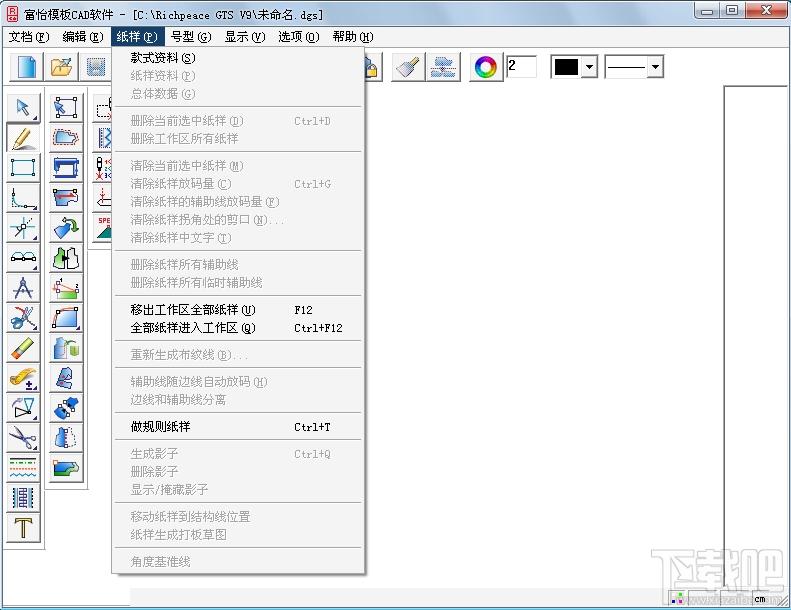Click the greyed 重新生成布纹线(B) entry
The width and height of the screenshot is (791, 610).
click(238, 355)
